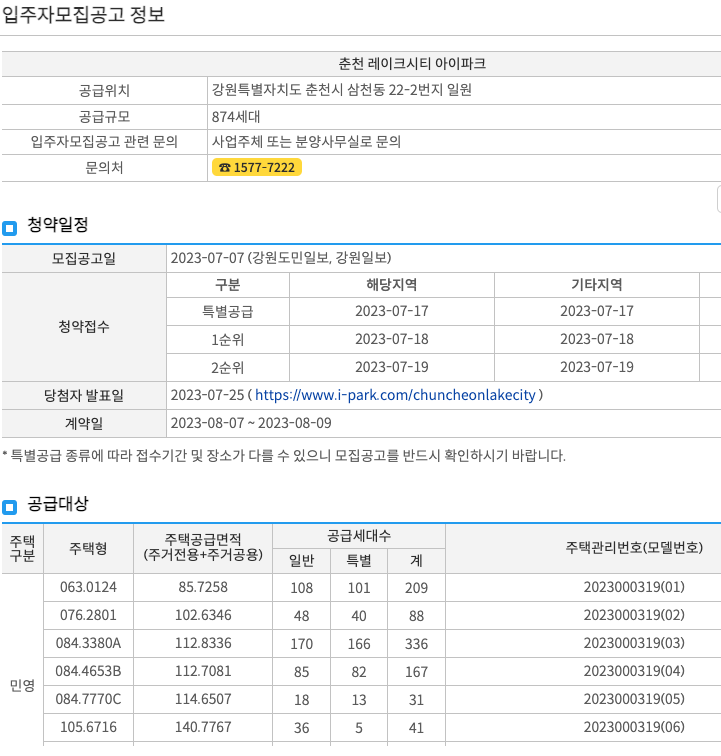Click the 874세대 supply scale value
The height and width of the screenshot is (756, 721).
pyautogui.click(x=236, y=116)
